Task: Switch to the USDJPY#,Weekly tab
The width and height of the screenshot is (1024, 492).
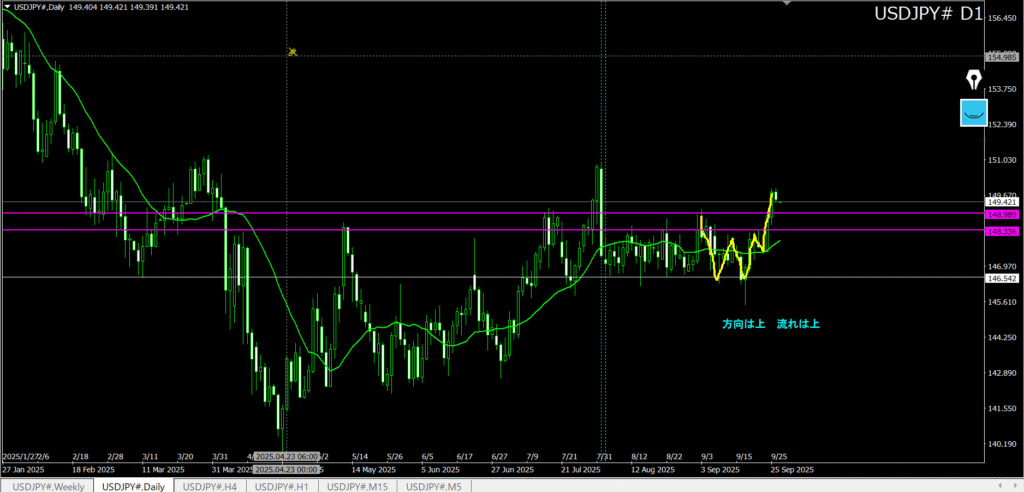Action: click(47, 485)
